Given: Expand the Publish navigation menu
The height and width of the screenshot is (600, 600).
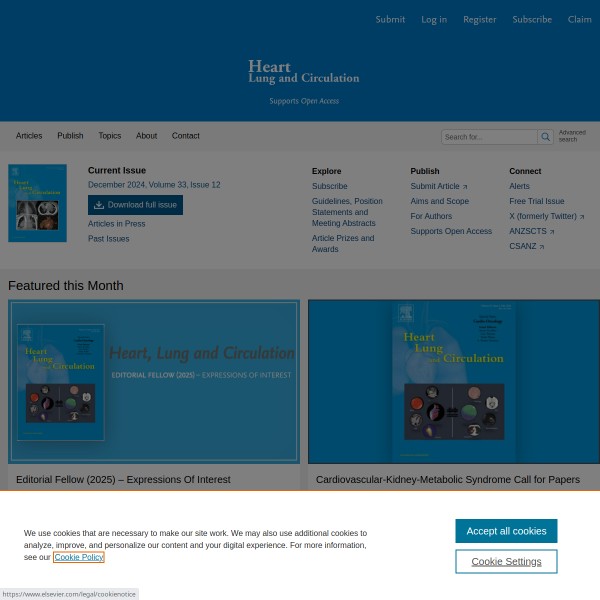Looking at the screenshot, I should tap(70, 136).
